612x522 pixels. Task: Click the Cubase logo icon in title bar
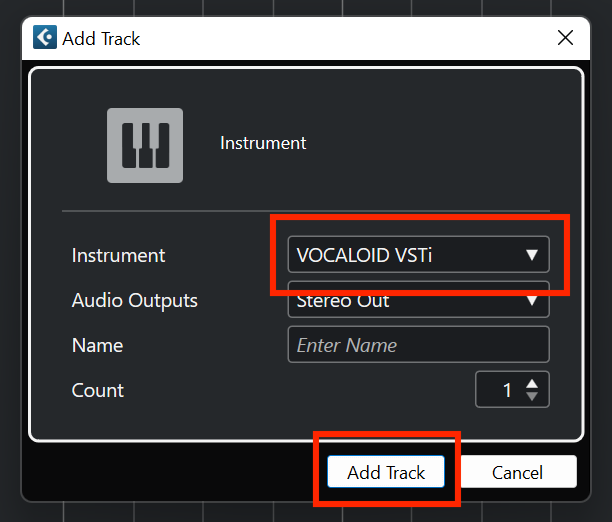point(45,37)
